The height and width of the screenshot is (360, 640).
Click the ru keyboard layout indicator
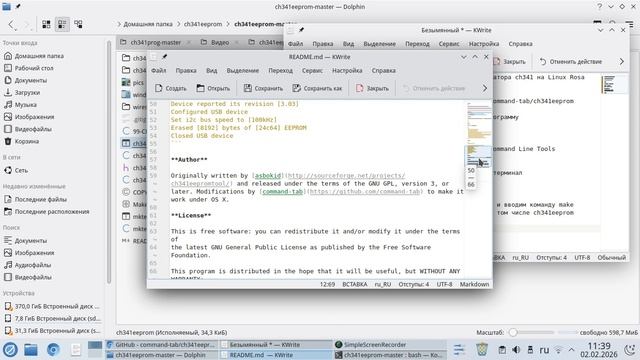click(544, 350)
